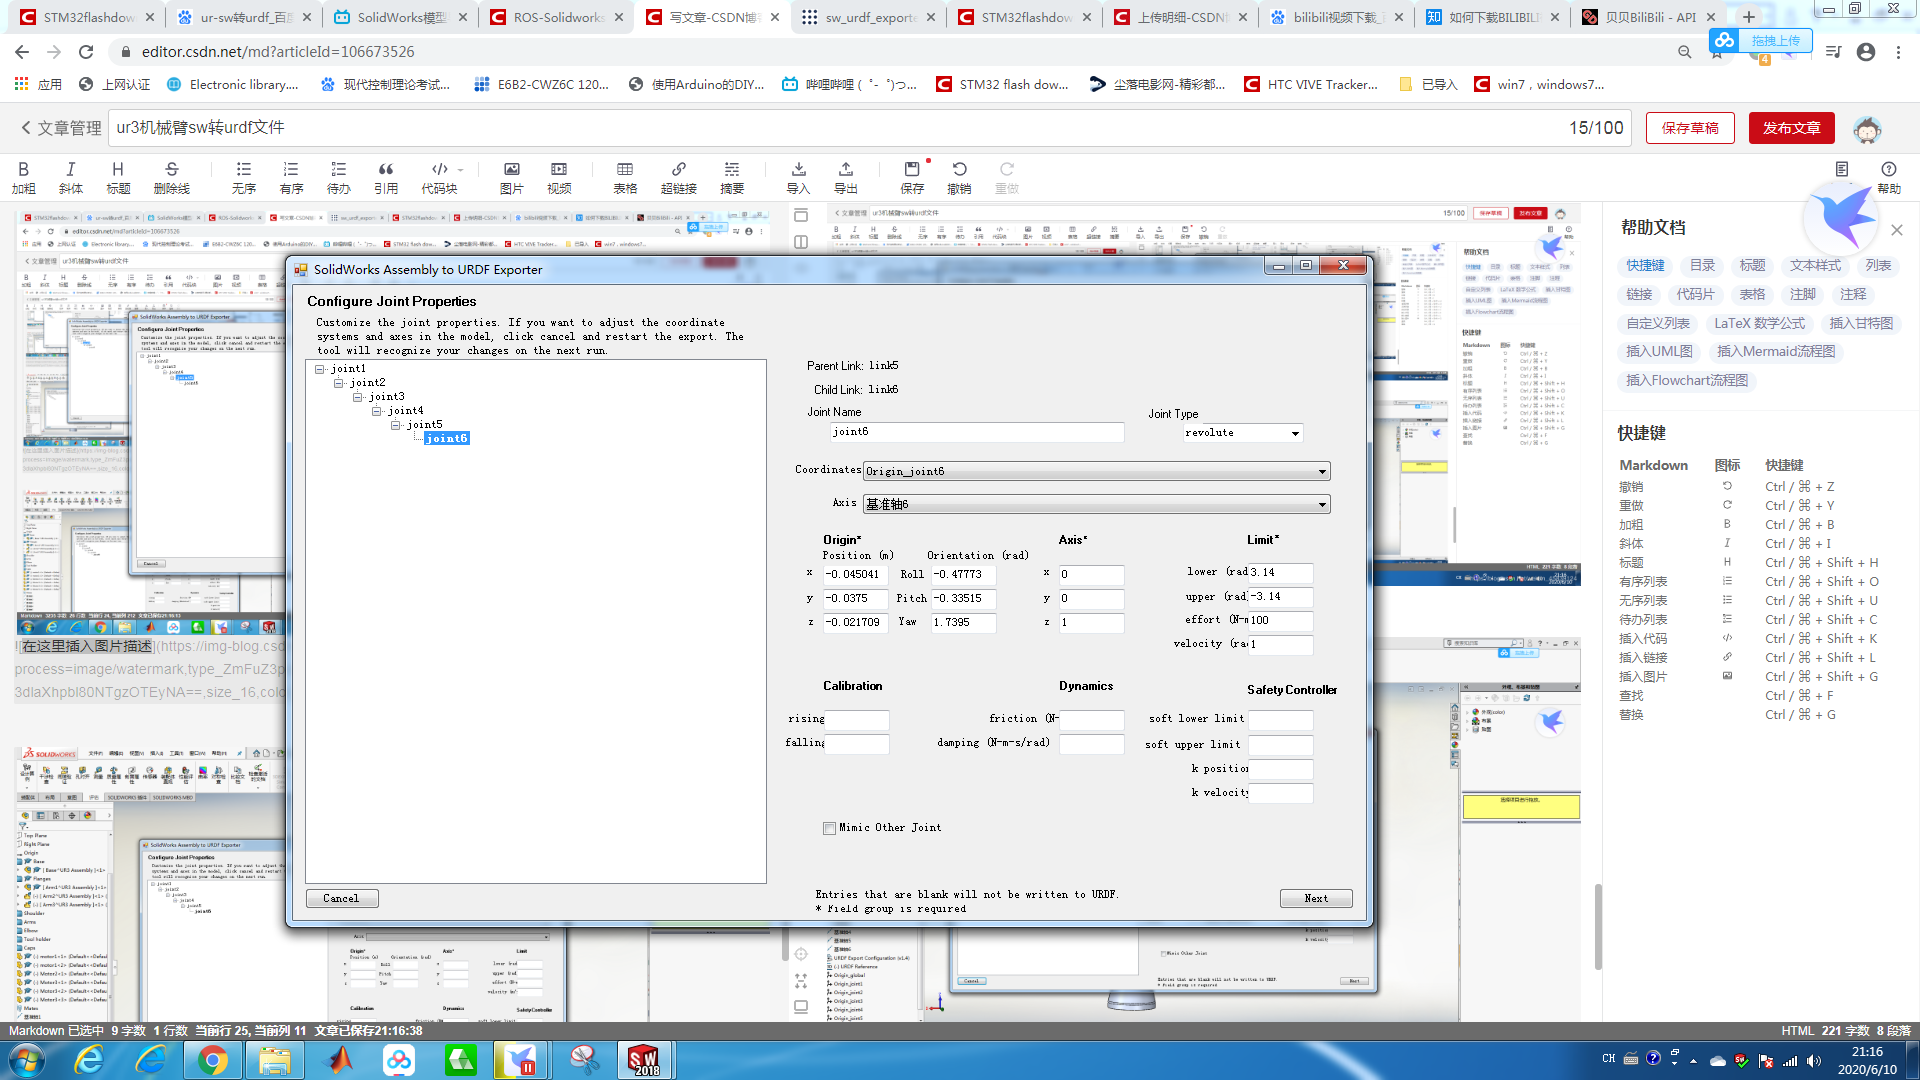The image size is (1920, 1080).
Task: Click the Joint Name input field
Action: [977, 432]
